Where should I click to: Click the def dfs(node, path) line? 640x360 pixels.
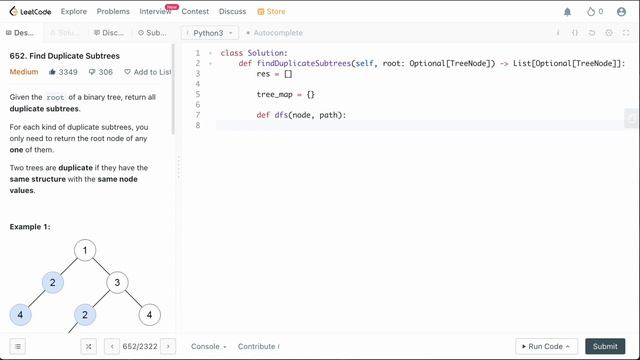(301, 115)
